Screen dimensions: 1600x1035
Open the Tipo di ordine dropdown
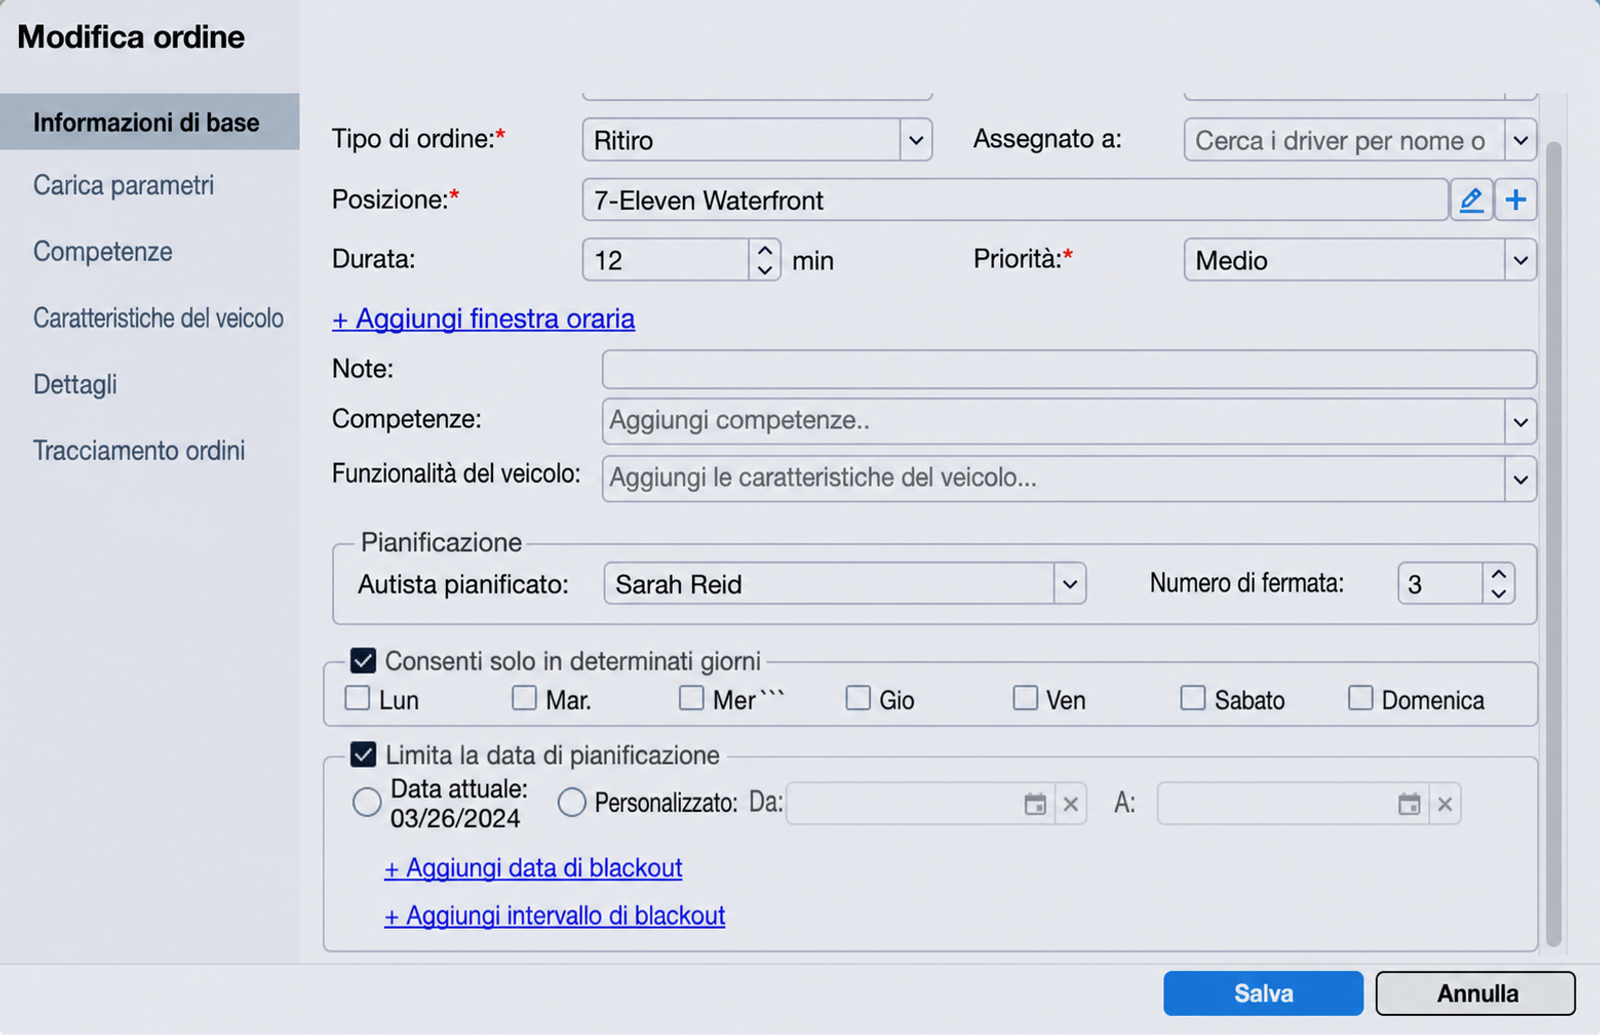(916, 140)
